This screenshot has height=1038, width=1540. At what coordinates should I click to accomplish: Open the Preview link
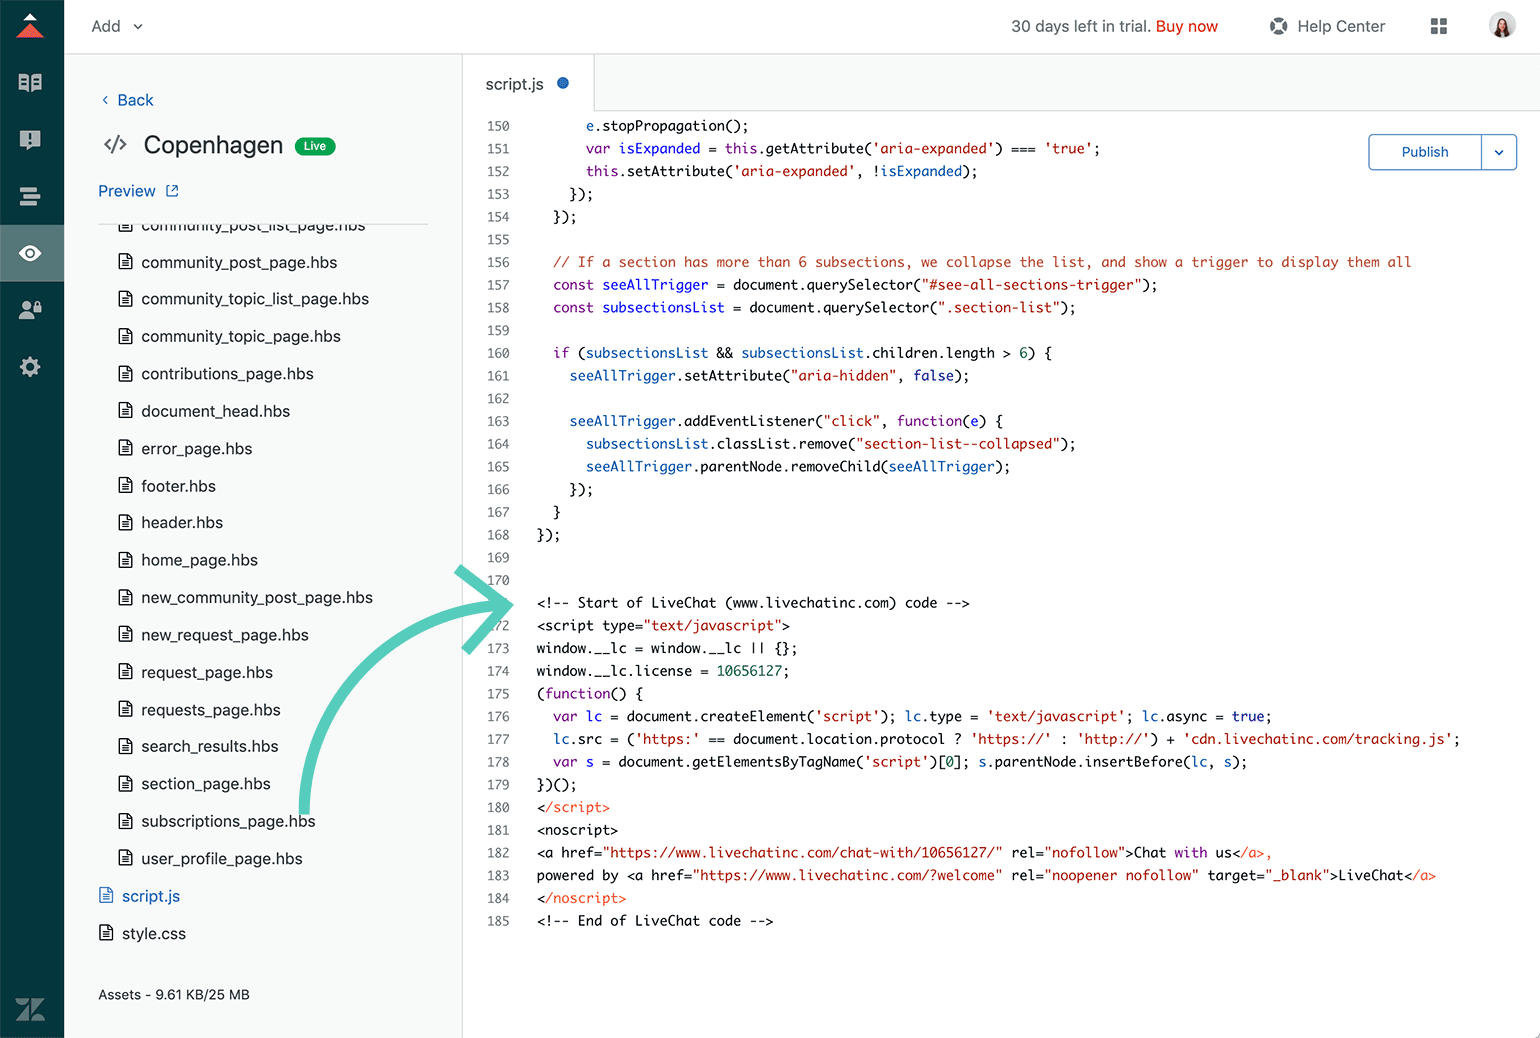tap(127, 191)
